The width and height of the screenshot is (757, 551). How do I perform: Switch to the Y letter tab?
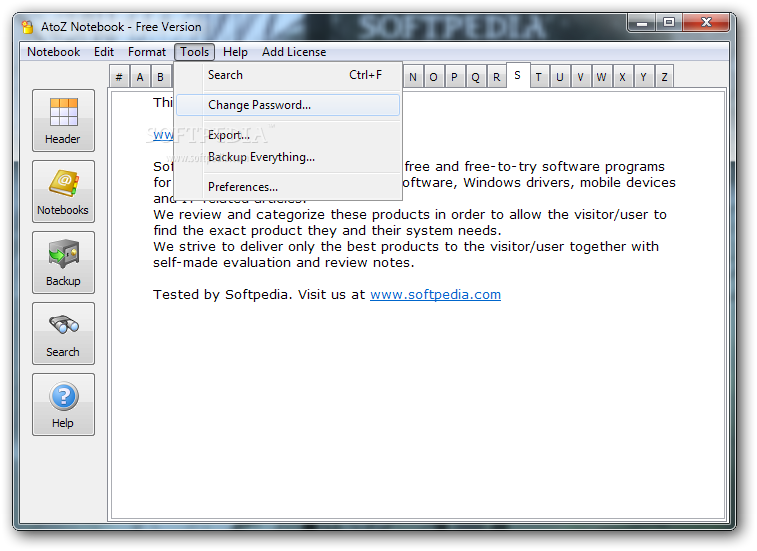644,77
